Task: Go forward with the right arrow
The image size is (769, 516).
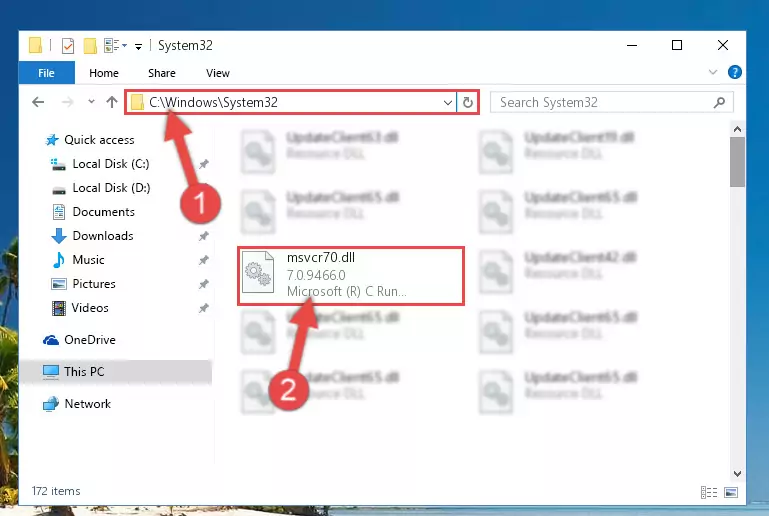Action: coord(67,102)
